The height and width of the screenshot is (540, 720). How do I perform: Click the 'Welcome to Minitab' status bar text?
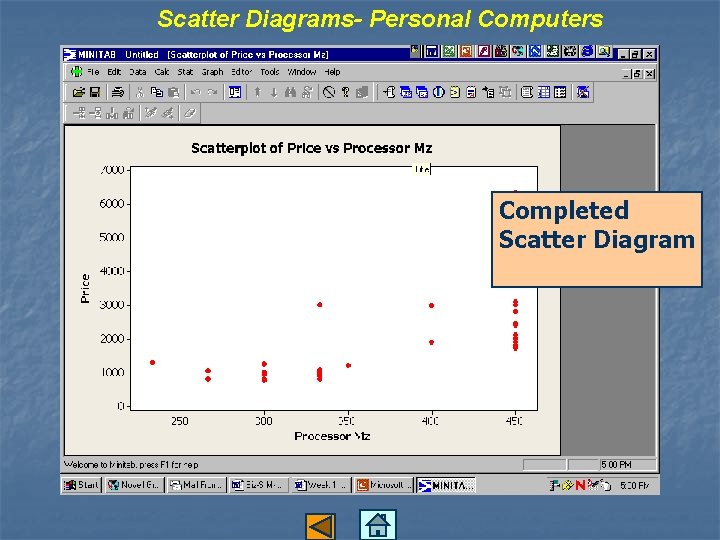pyautogui.click(x=131, y=465)
